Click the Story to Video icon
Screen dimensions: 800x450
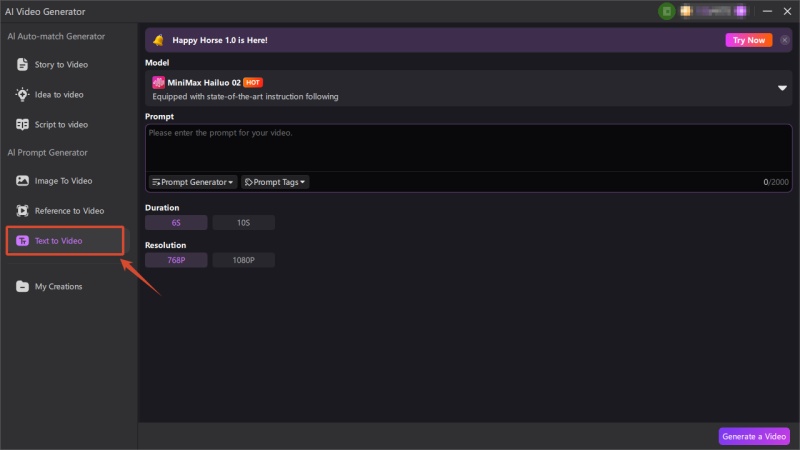click(22, 64)
